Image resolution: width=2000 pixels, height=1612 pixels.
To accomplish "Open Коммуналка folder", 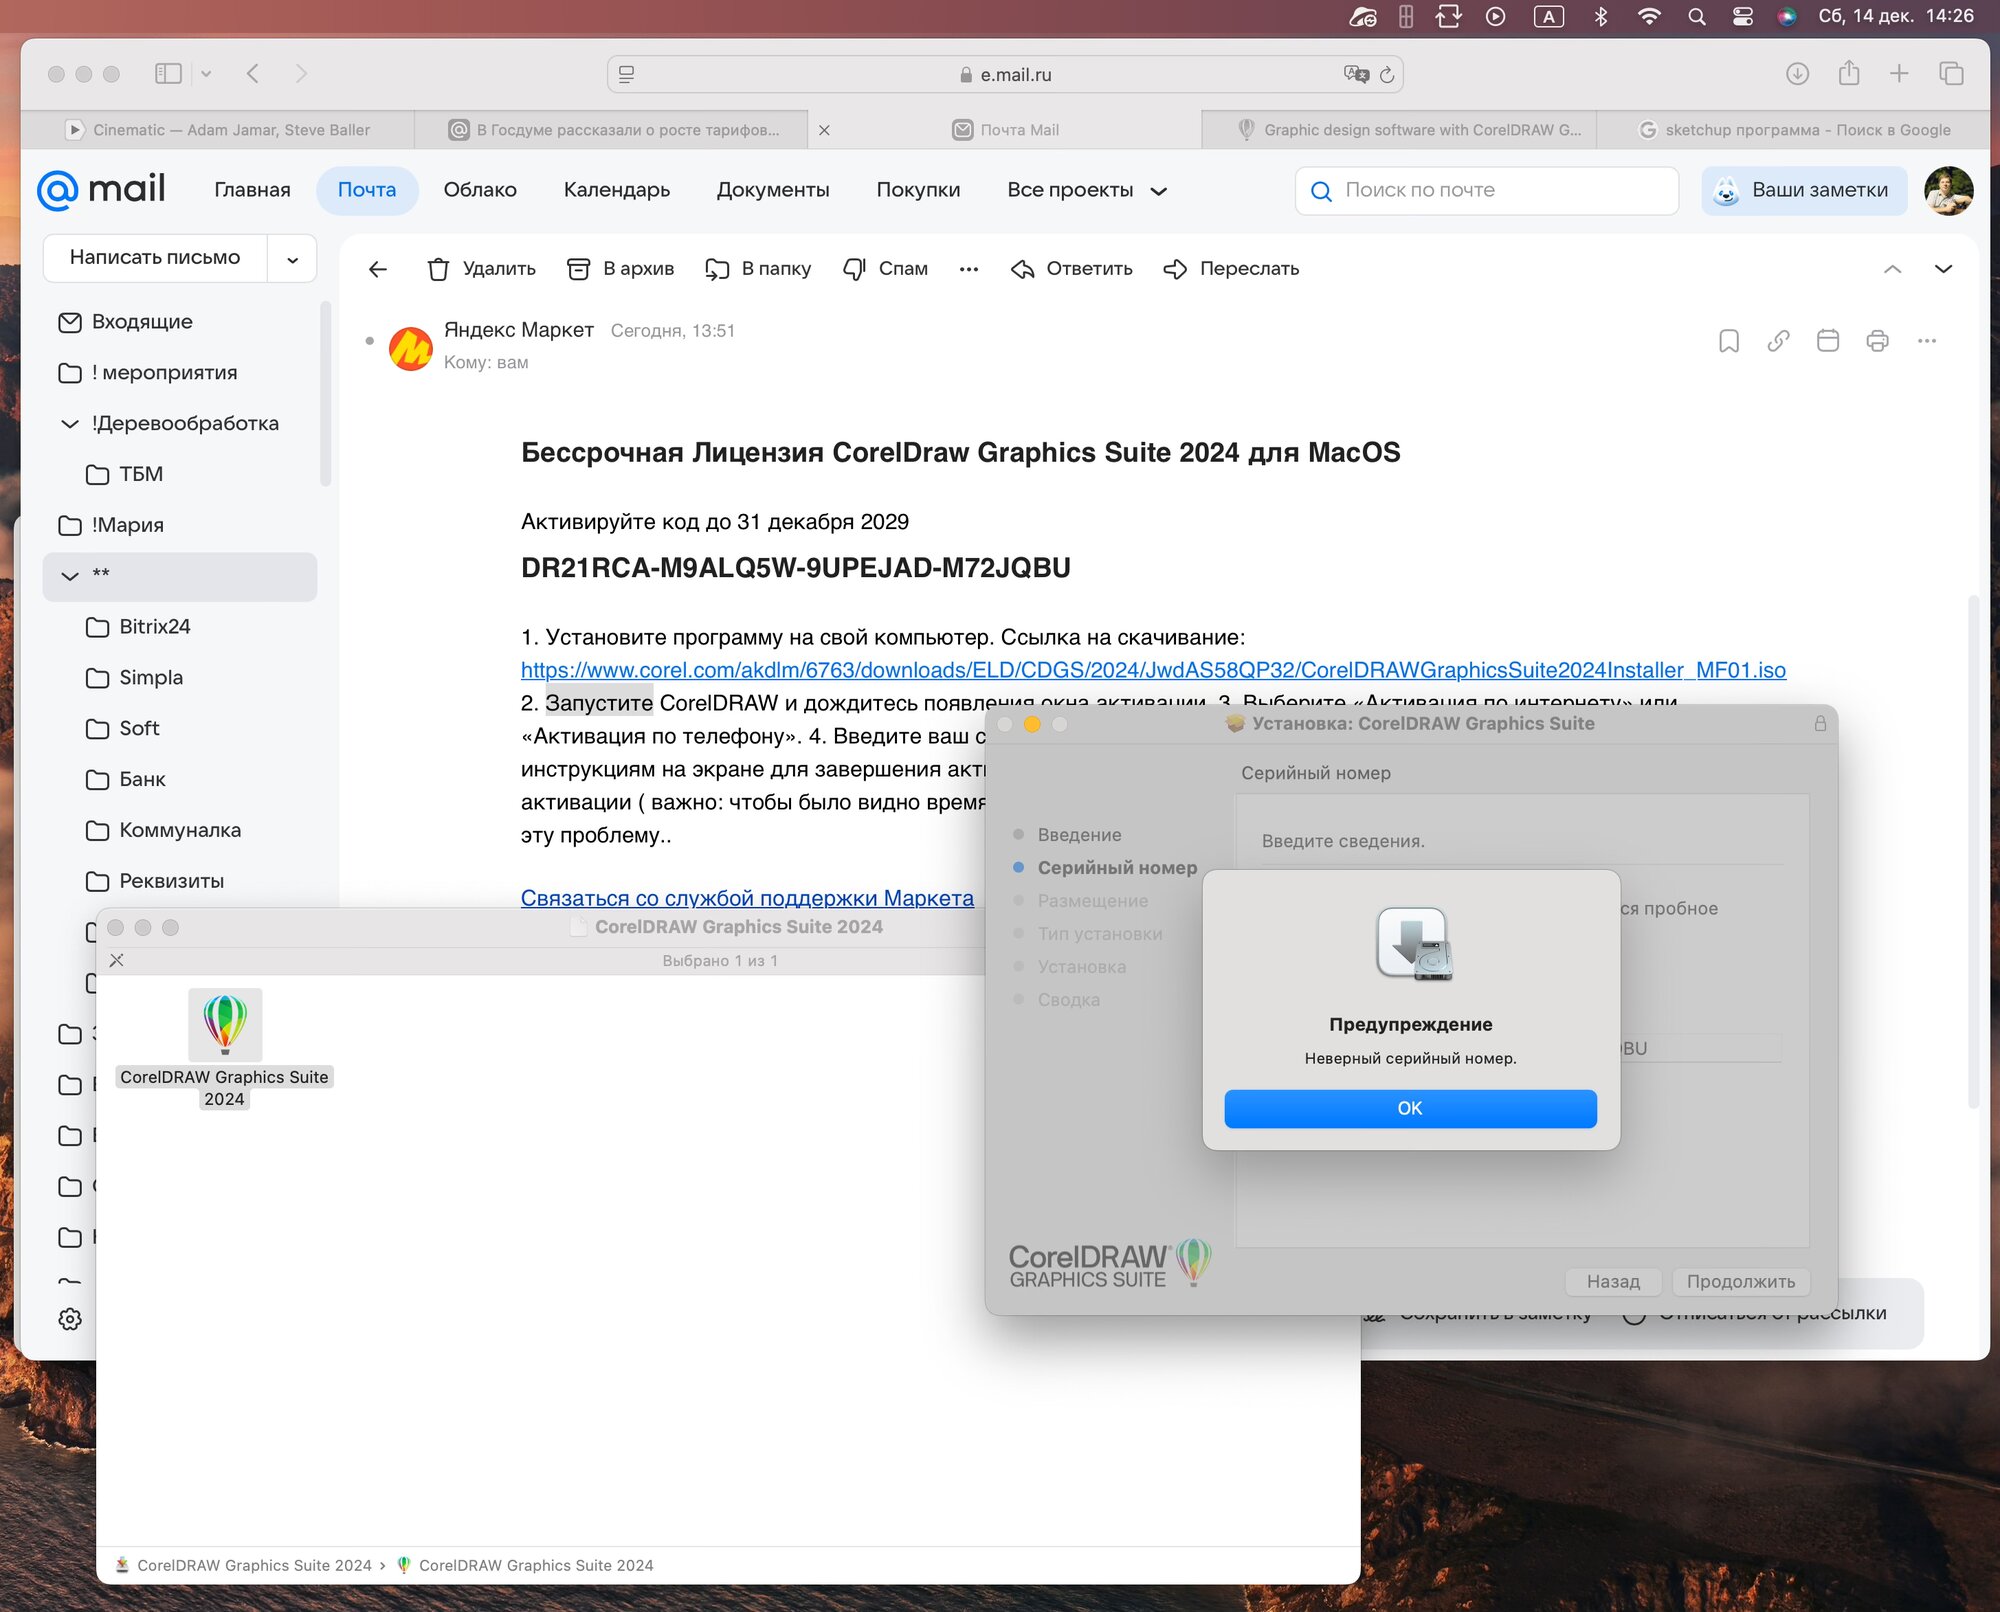I will pyautogui.click(x=164, y=830).
